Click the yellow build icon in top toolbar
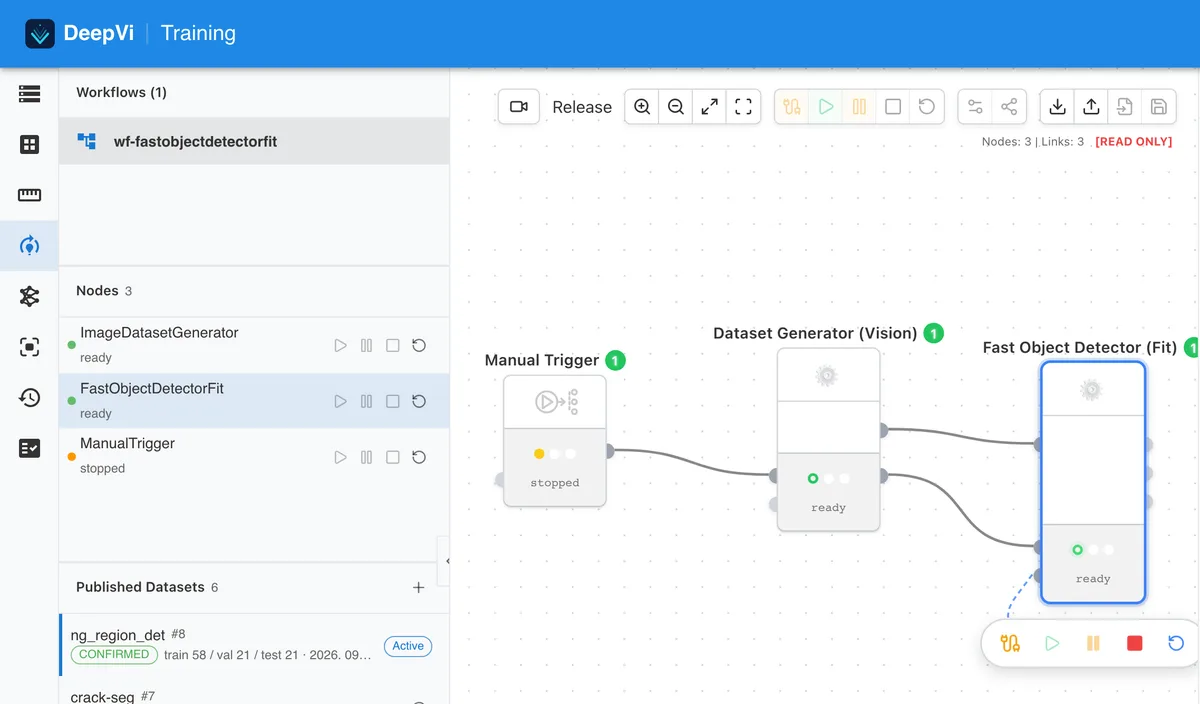This screenshot has width=1200, height=704. (792, 107)
